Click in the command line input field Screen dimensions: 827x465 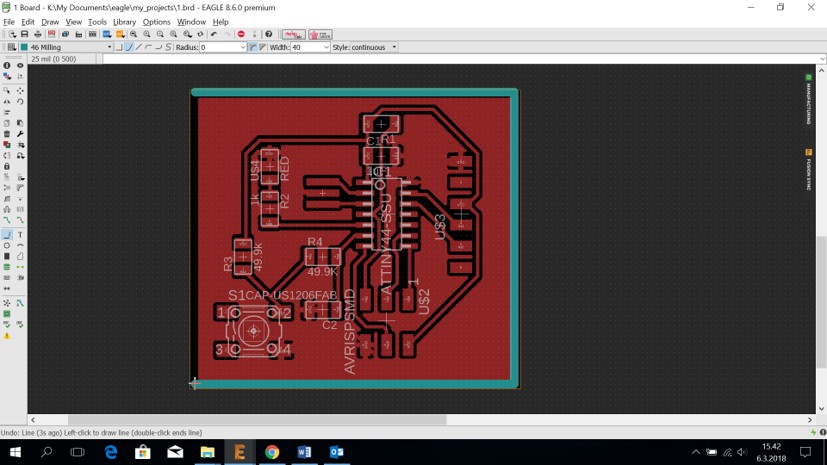click(460, 59)
